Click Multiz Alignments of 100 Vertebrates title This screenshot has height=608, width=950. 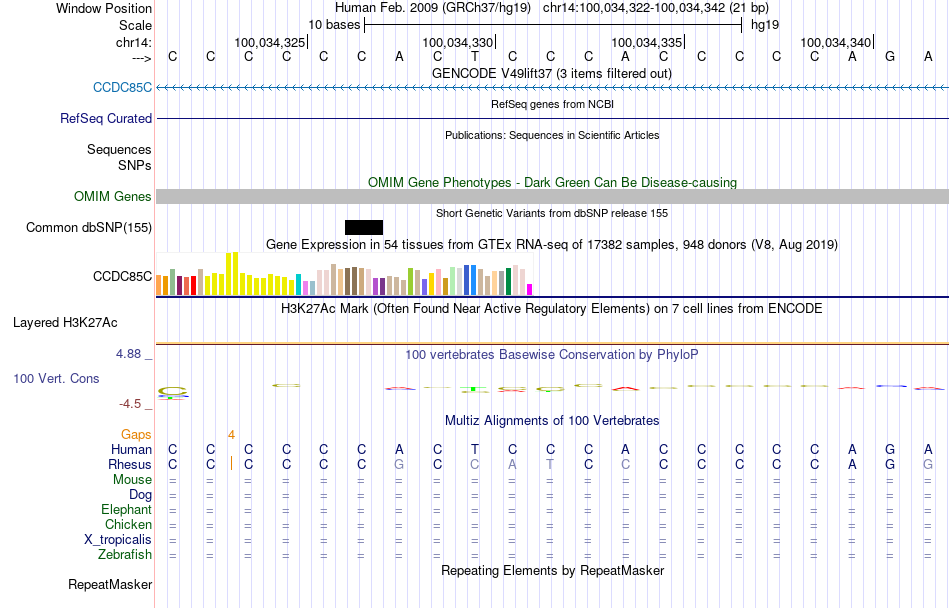tap(552, 420)
